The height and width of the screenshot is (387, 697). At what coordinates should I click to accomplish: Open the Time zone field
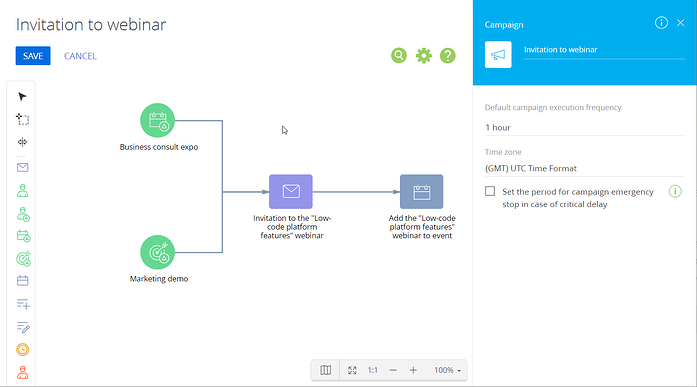coord(585,168)
